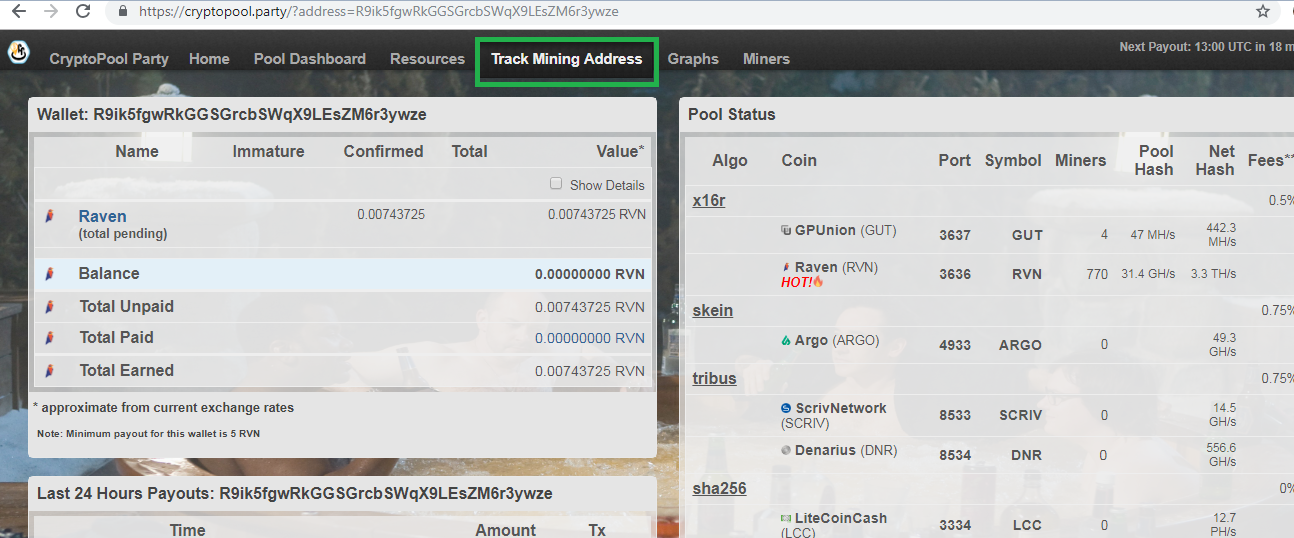Open Miners page from navigation
This screenshot has height=538, width=1294.
click(x=766, y=59)
